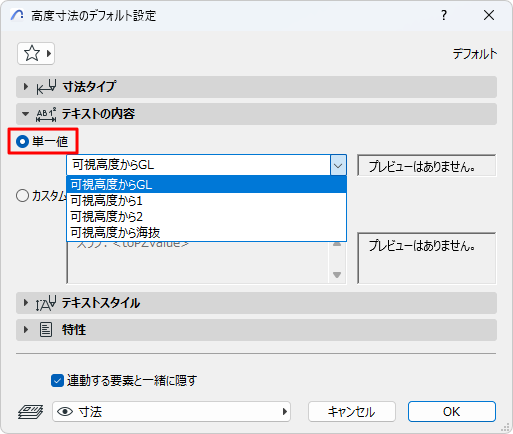
Task: Click the combo box dropdown arrow
Action: 338,165
